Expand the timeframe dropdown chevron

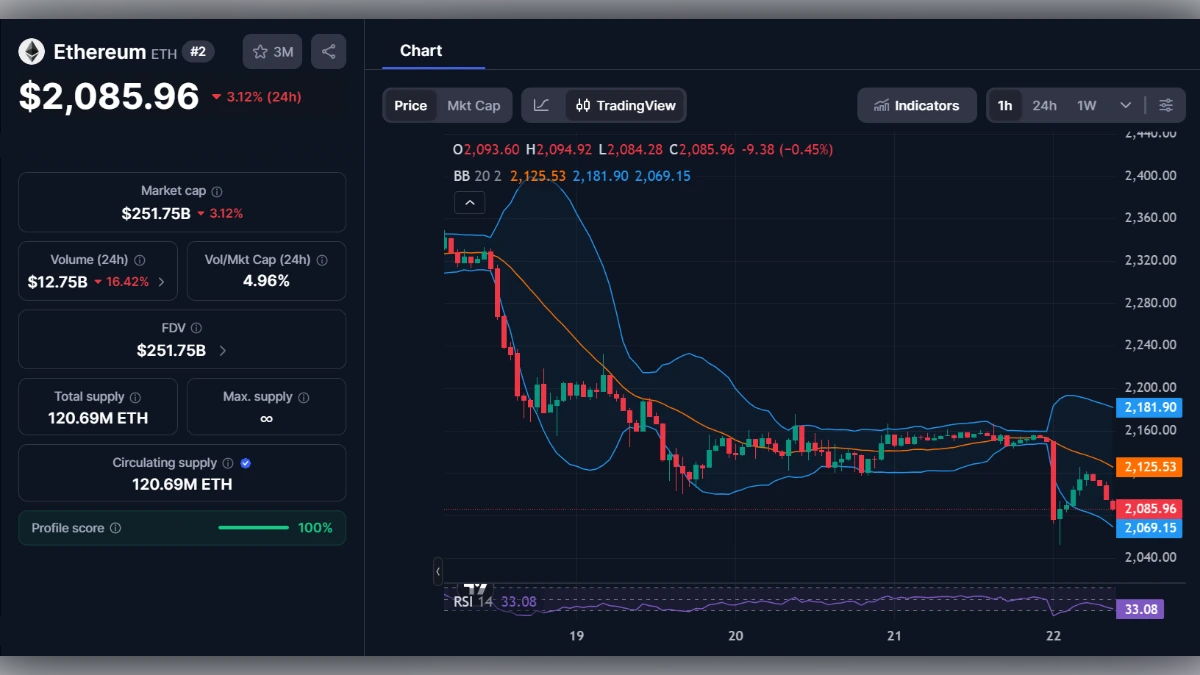(1124, 104)
